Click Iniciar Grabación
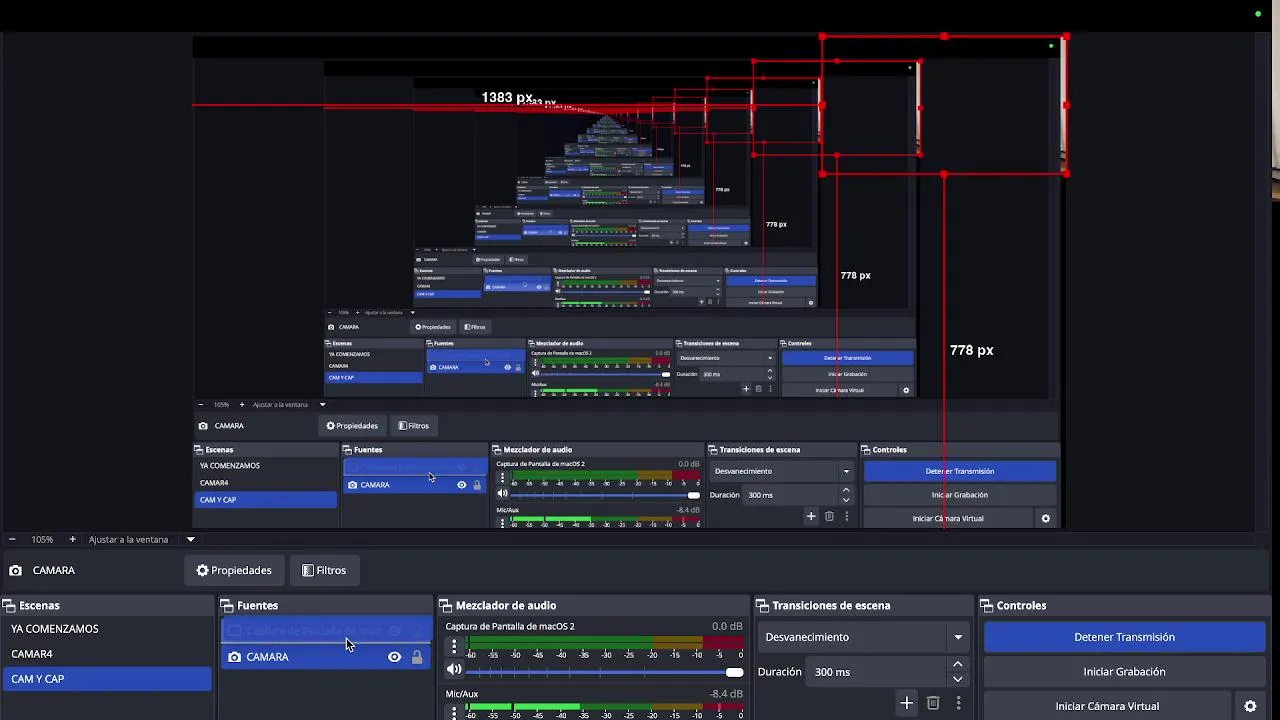 1124,672
